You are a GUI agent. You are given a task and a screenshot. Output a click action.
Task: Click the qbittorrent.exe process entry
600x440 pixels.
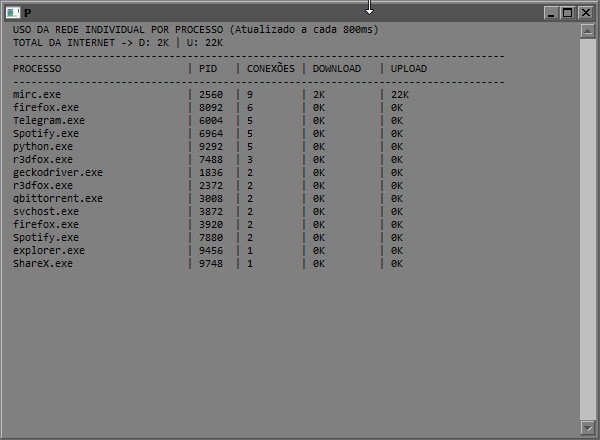point(58,199)
